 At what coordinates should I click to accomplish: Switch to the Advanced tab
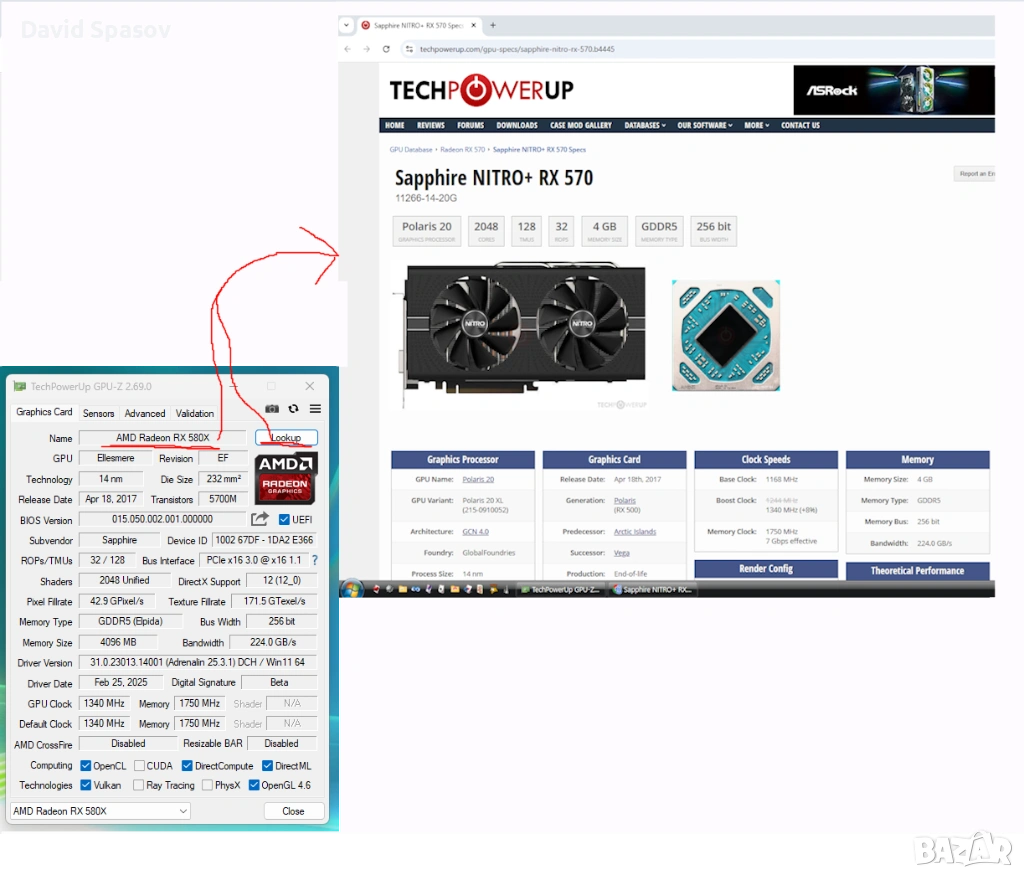145,413
